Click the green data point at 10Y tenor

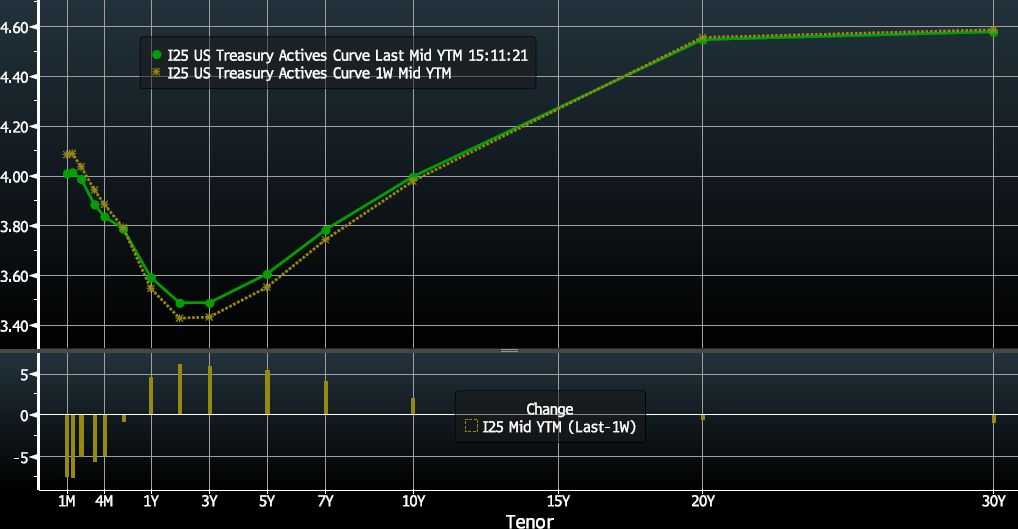413,177
